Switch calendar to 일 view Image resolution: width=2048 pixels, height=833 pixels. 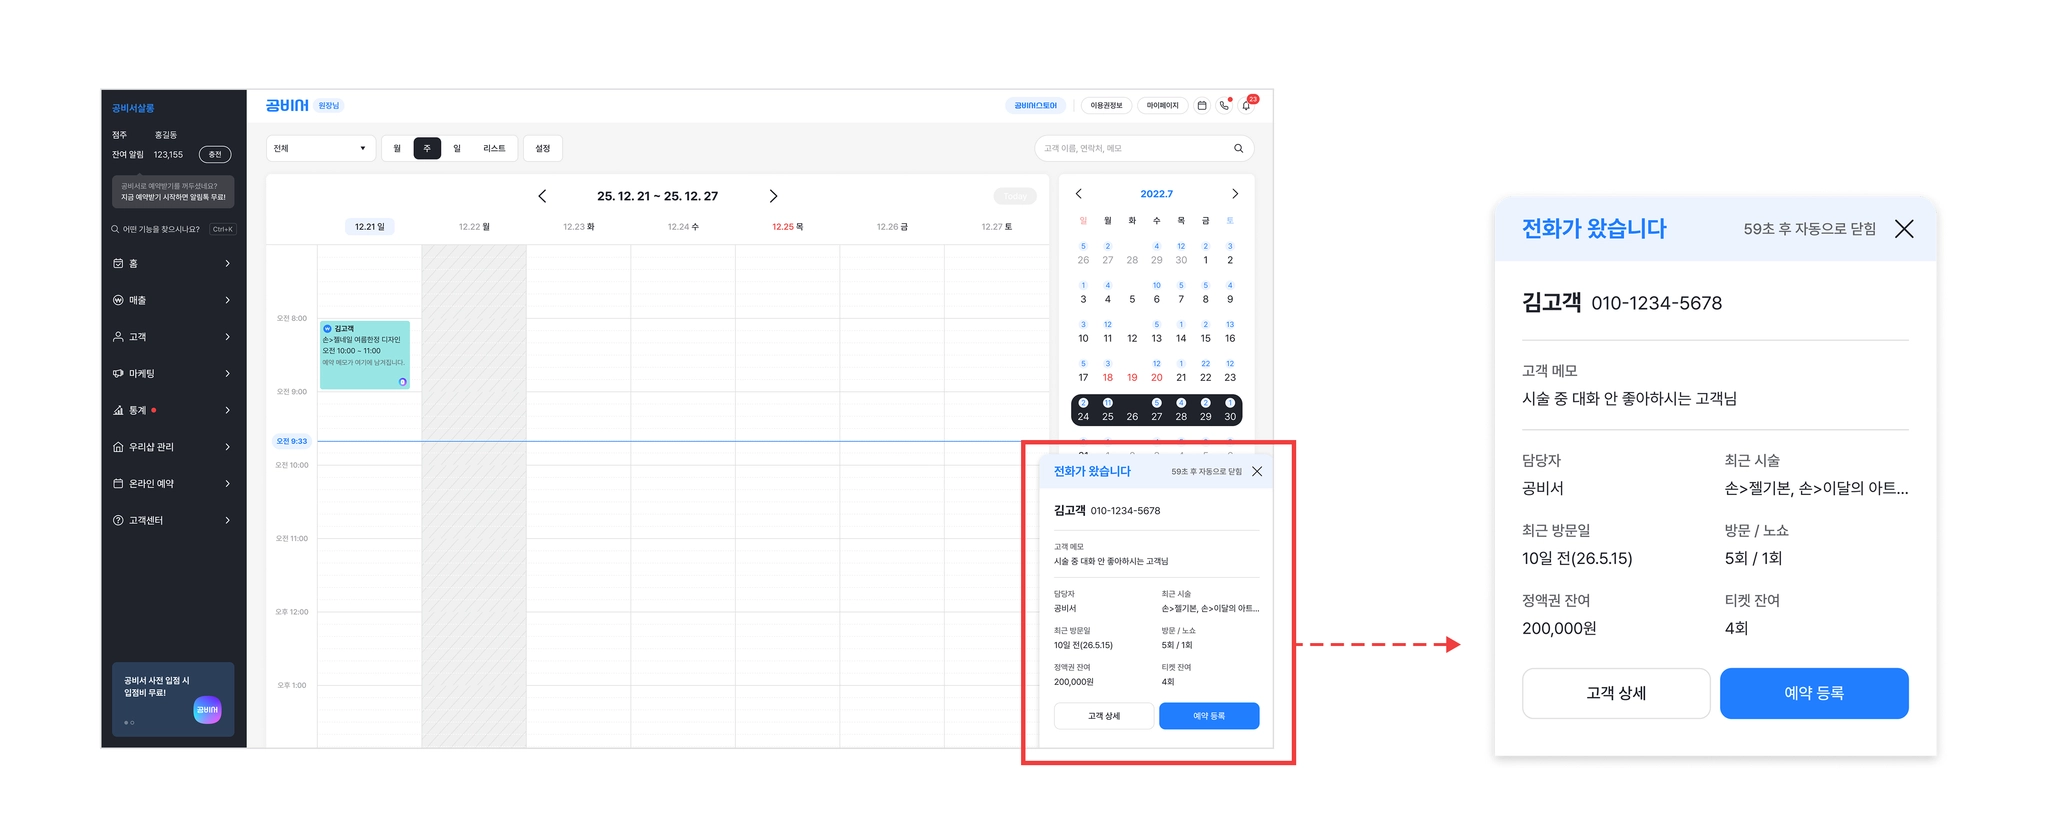[457, 148]
